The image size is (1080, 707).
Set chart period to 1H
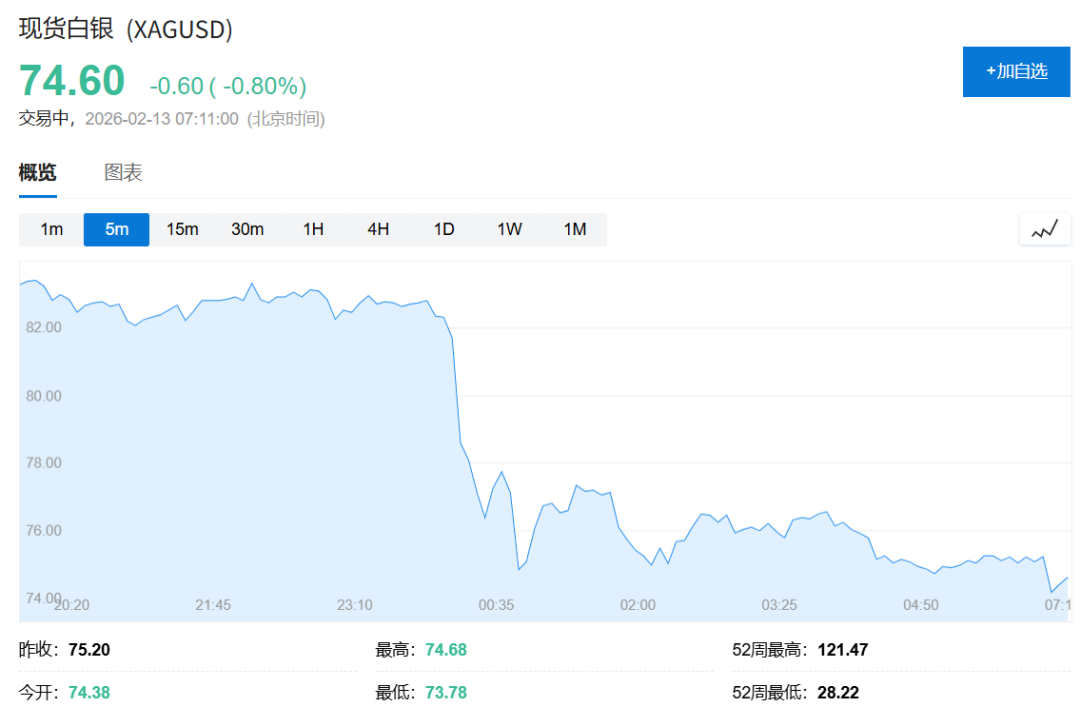click(x=313, y=229)
